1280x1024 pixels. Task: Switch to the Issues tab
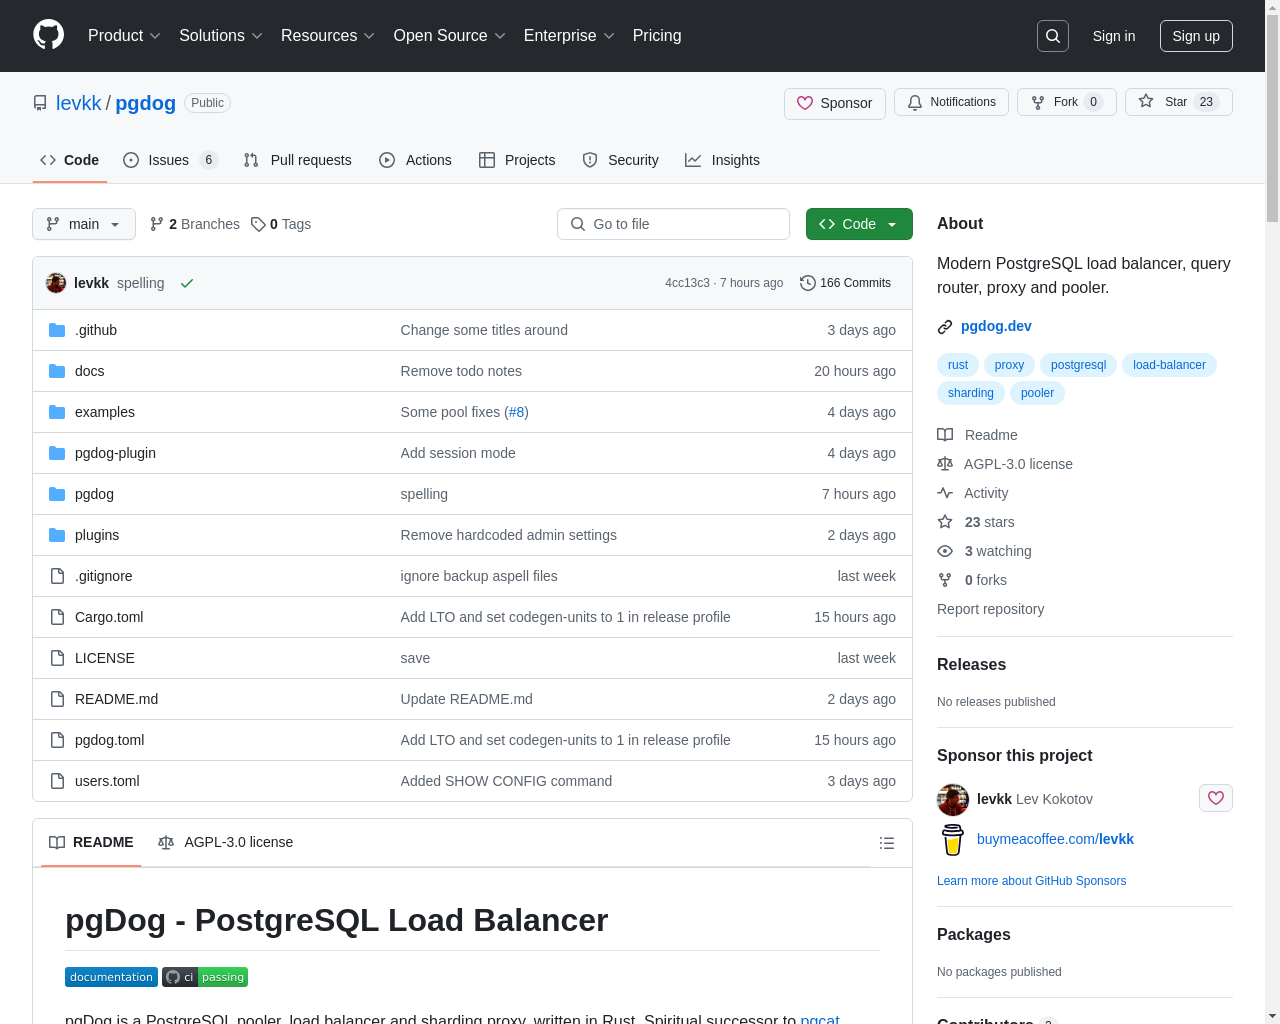[170, 160]
